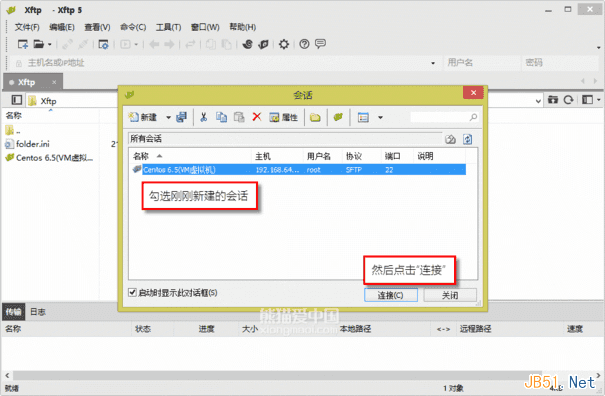This screenshot has height=396, width=605.
Task: Click the red X to close Sessions dialog
Action: (473, 93)
